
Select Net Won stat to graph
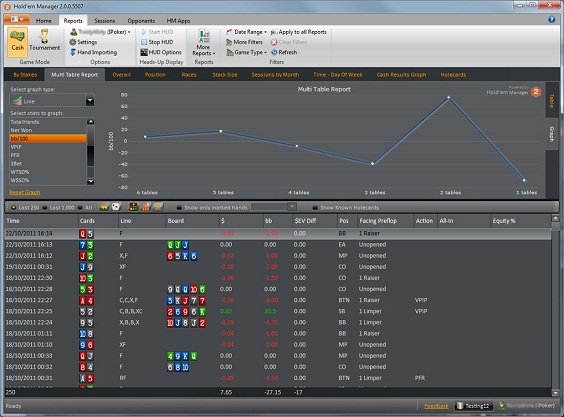47,130
